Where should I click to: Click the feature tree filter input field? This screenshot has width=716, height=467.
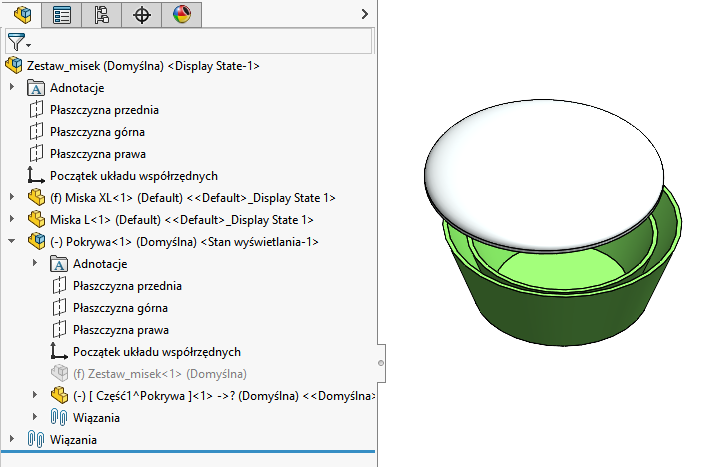[200, 42]
